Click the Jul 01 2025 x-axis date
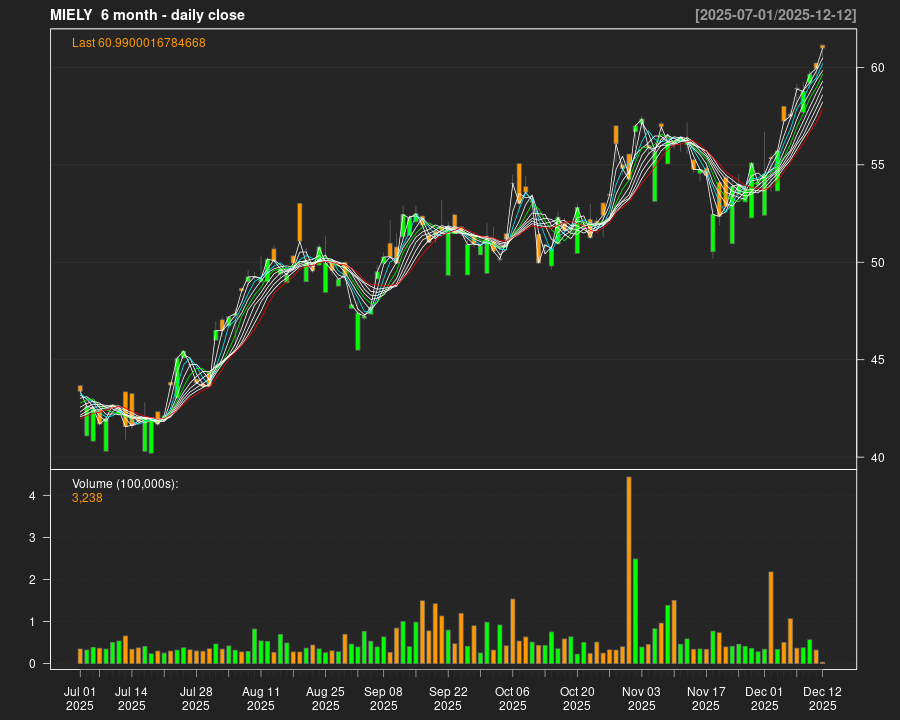Viewport: 900px width, 720px height. click(x=80, y=698)
